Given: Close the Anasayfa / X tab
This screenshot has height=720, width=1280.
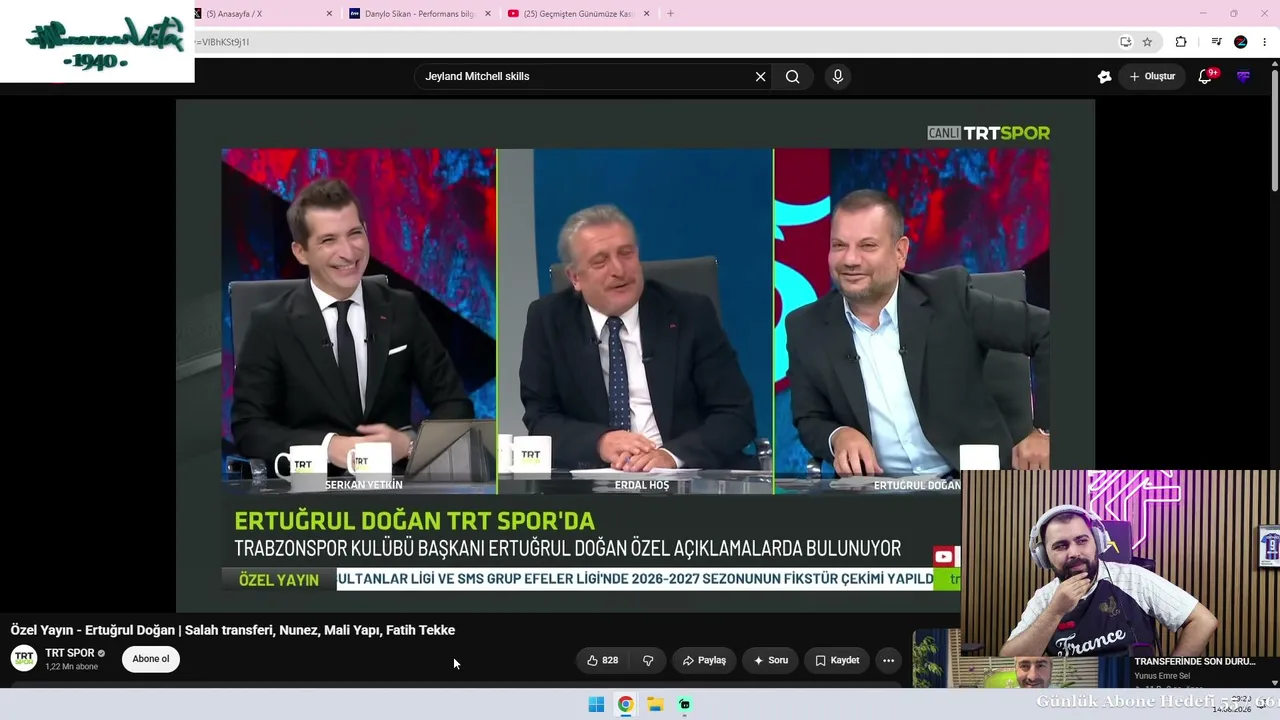Looking at the screenshot, I should pos(329,14).
